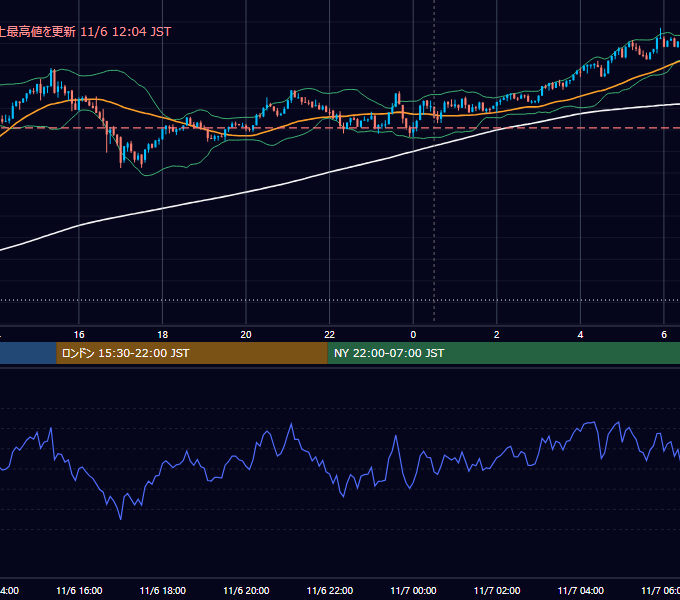Viewport: 680px width, 600px height.
Task: Select the 11/7 00:00 date label
Action: point(413,590)
